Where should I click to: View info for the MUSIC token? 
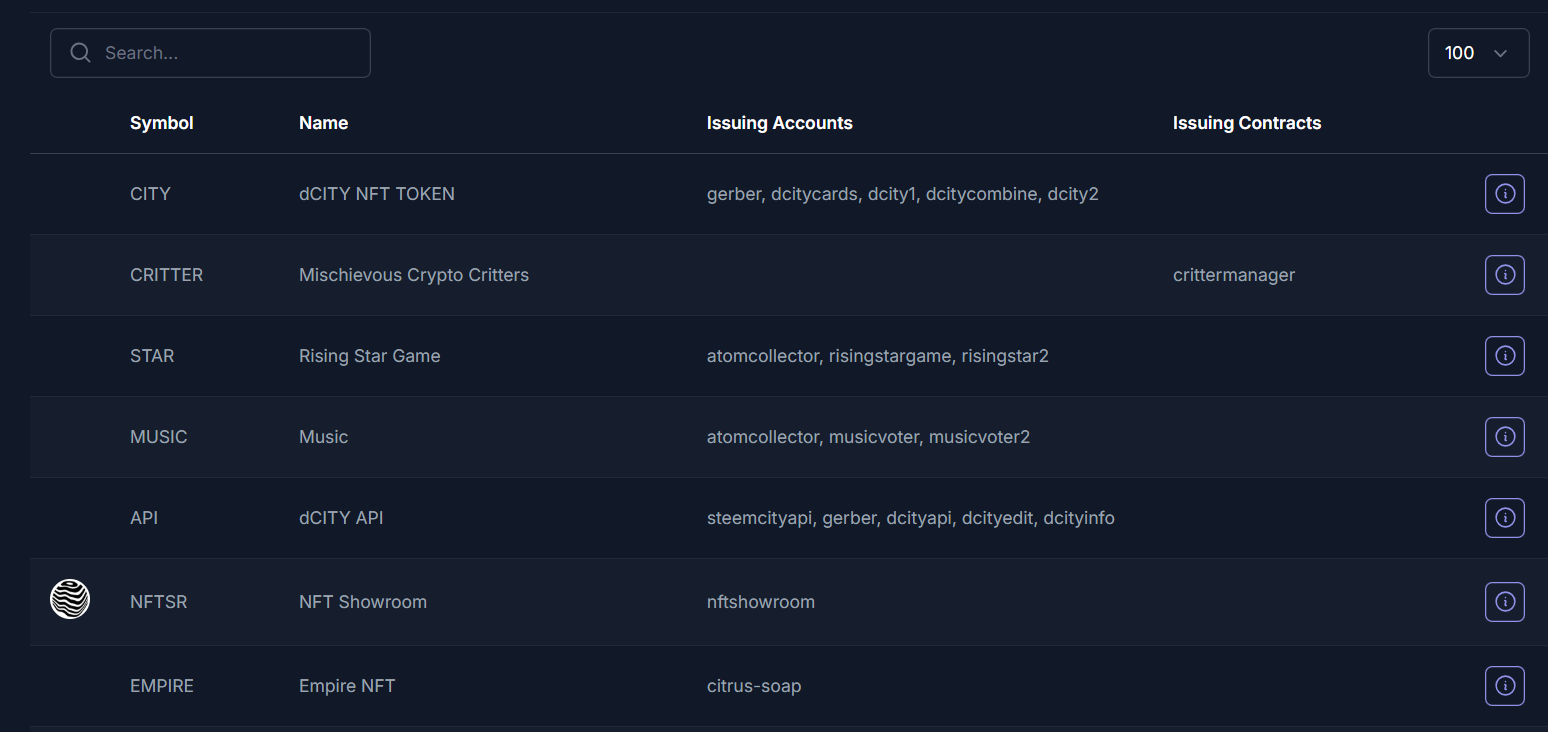point(1504,437)
